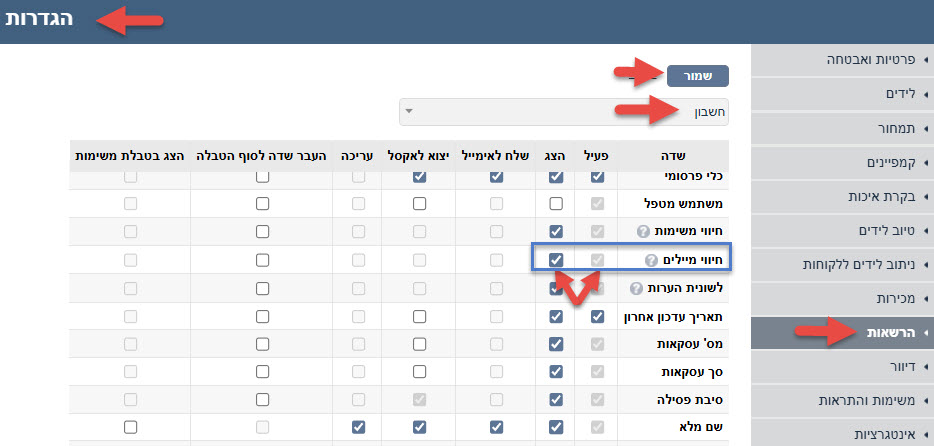Toggle פעיל checkbox for תאריך עדכון אחרון
This screenshot has height=446, width=934.
click(598, 316)
